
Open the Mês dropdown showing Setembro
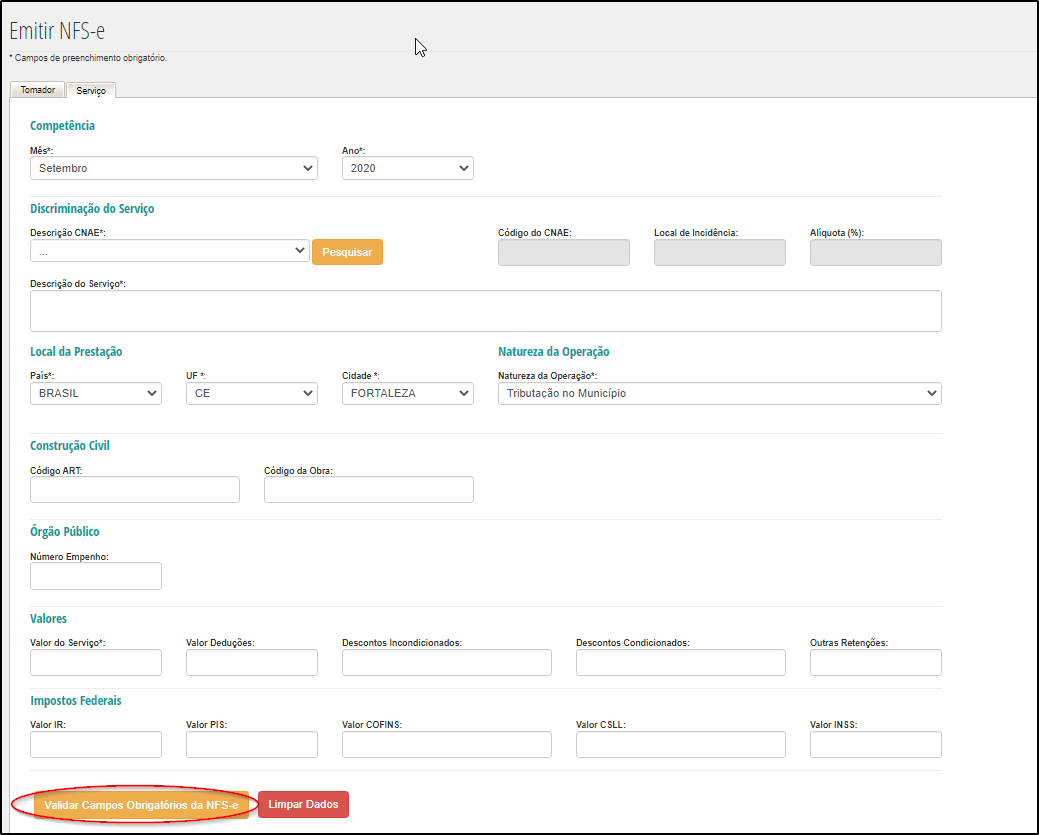pyautogui.click(x=174, y=168)
